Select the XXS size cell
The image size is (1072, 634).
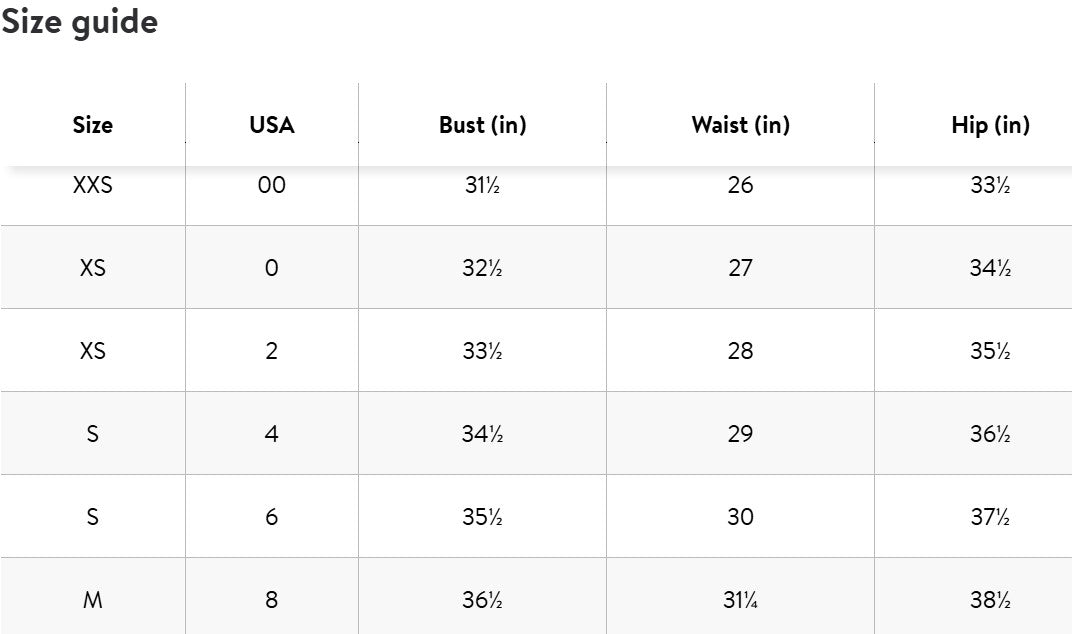click(93, 185)
